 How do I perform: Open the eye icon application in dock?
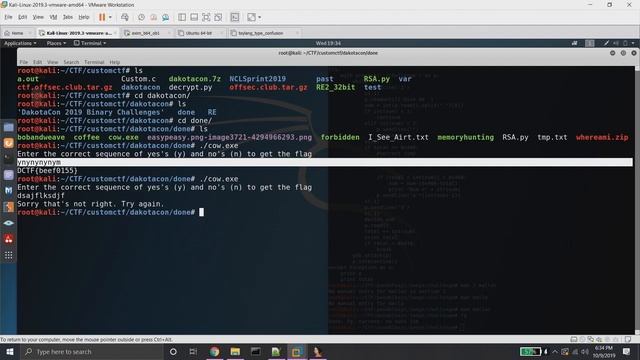pos(9,223)
